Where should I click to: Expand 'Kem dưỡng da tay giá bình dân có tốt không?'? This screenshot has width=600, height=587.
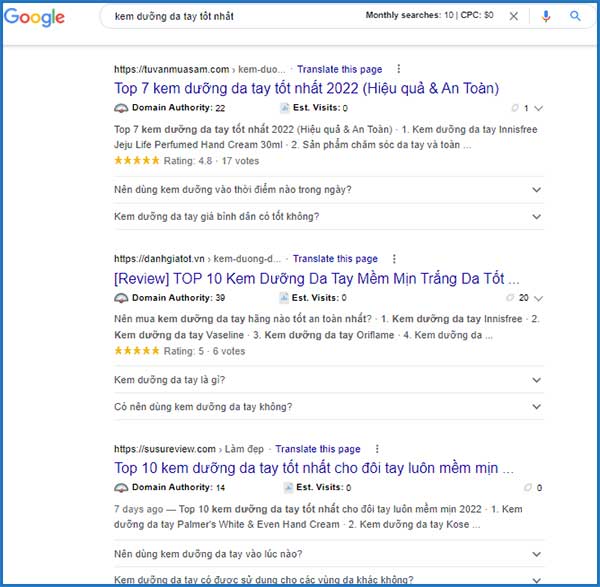coord(329,217)
